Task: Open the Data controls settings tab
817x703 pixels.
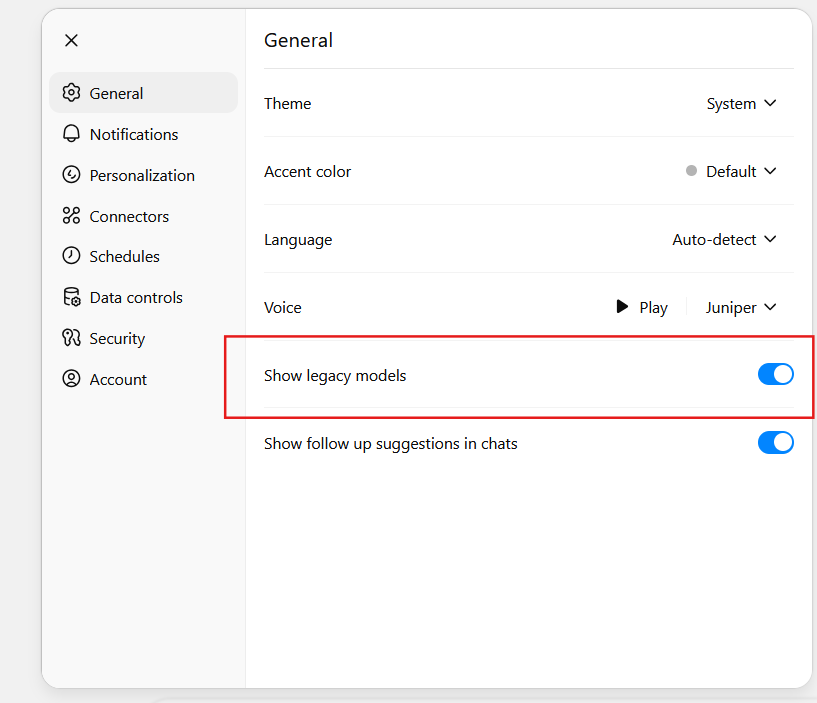Action: pos(136,297)
